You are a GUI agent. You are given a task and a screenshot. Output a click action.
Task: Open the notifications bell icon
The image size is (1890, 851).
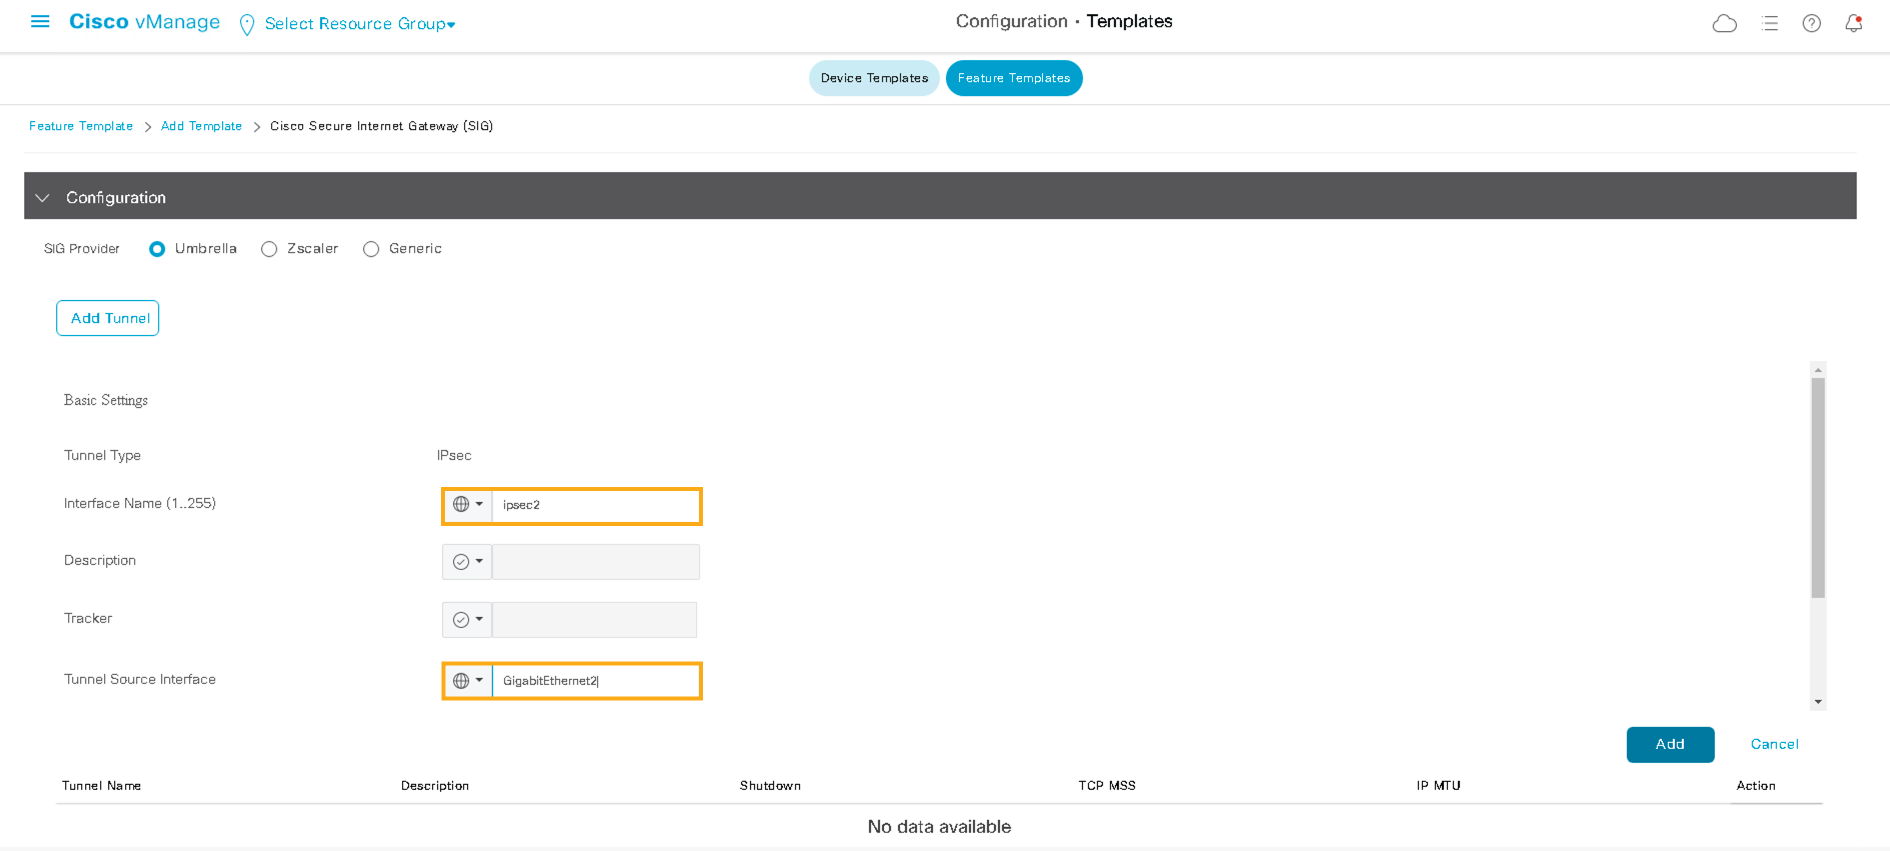tap(1853, 23)
